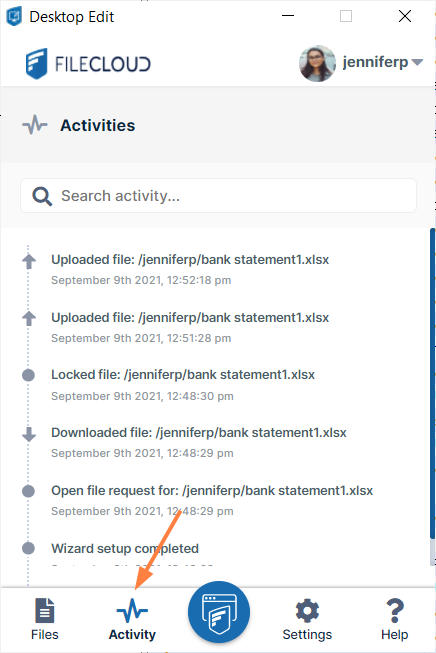Screen dimensions: 436x653
Task: Expand the jenniferp user dropdown arrow
Action: [417, 62]
